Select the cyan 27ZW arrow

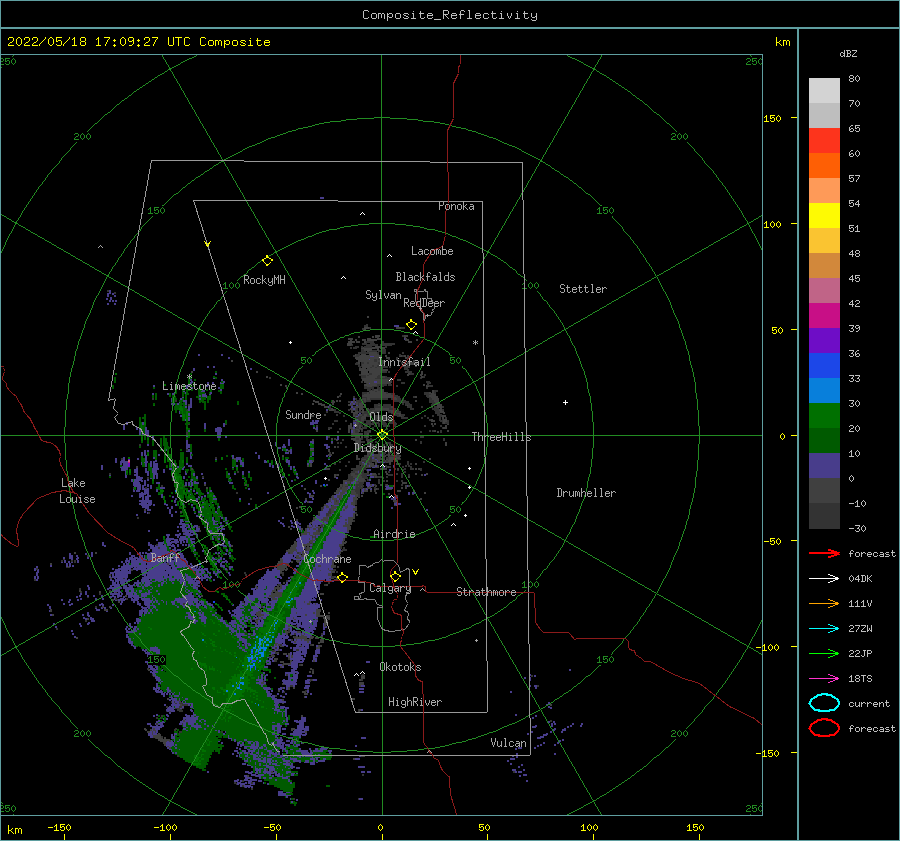coord(824,629)
